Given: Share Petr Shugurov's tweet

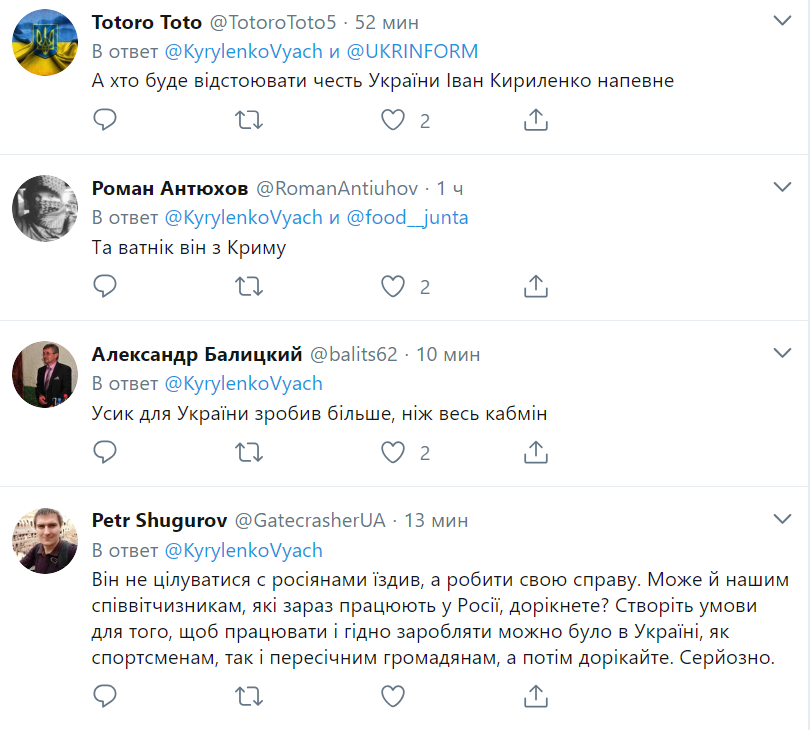Looking at the screenshot, I should click(x=536, y=695).
